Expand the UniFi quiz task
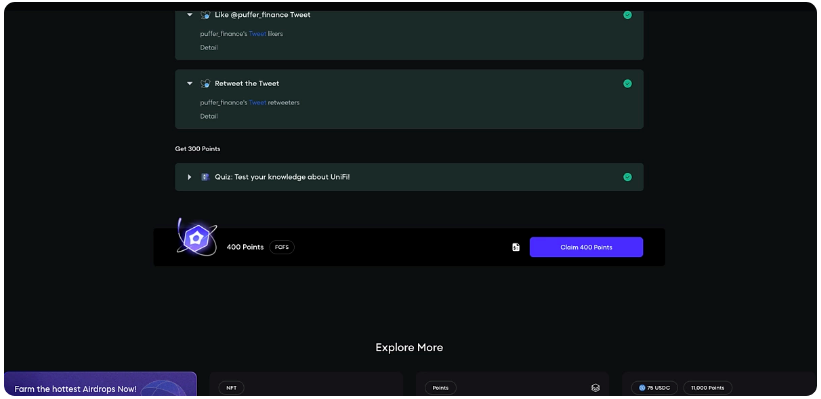The image size is (821, 399). click(x=190, y=177)
